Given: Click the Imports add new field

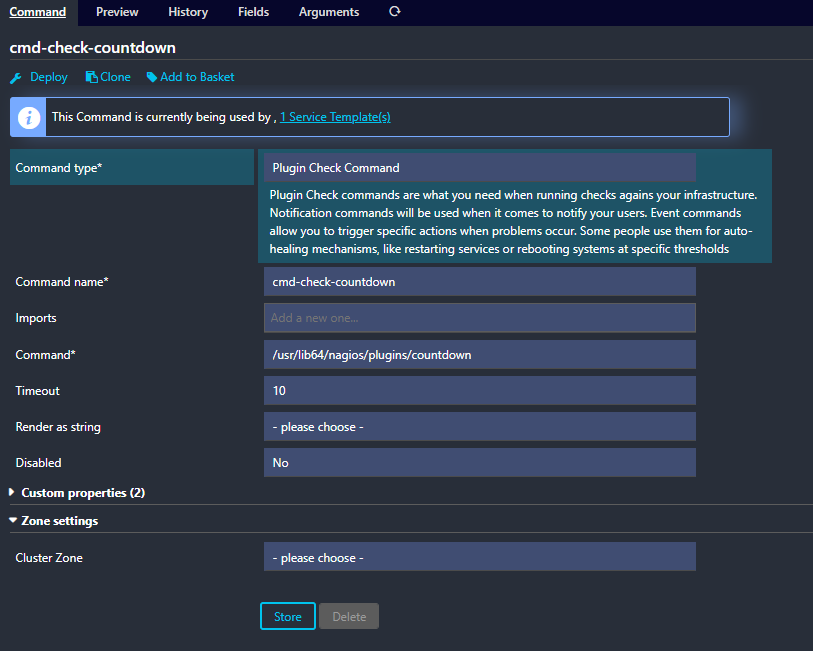Looking at the screenshot, I should pyautogui.click(x=479, y=318).
